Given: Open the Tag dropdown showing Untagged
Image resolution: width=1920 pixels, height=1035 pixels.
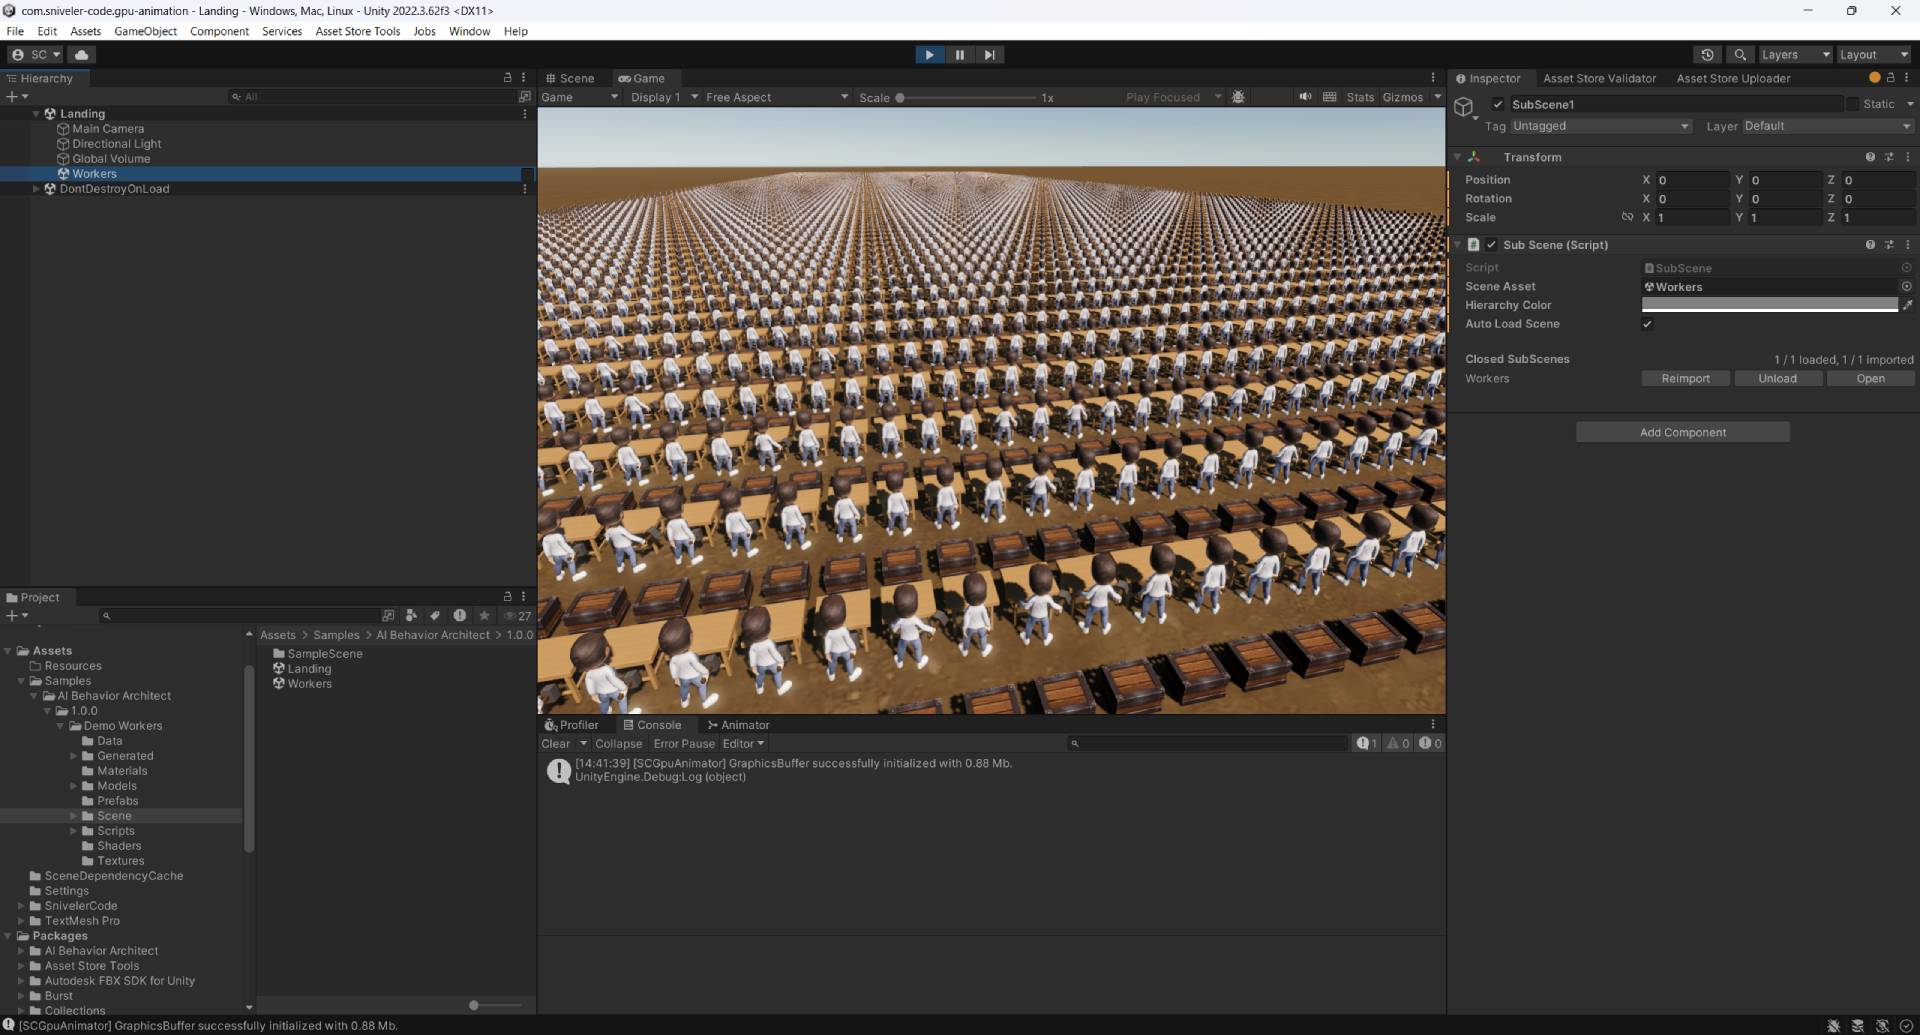Looking at the screenshot, I should (1600, 126).
